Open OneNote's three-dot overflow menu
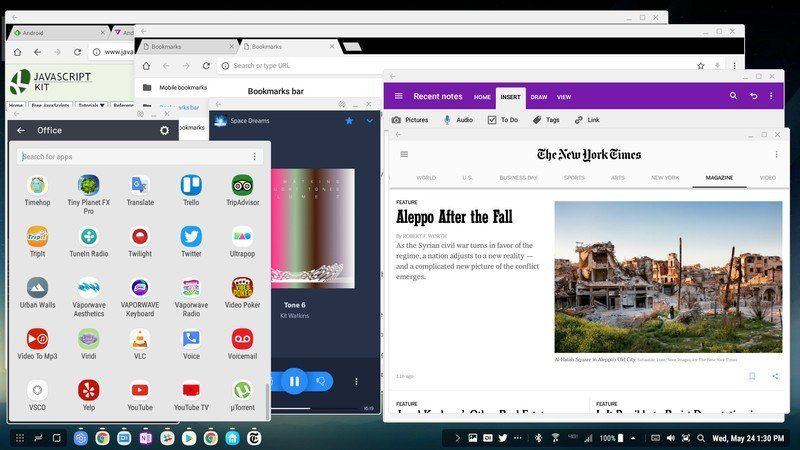 (x=771, y=96)
